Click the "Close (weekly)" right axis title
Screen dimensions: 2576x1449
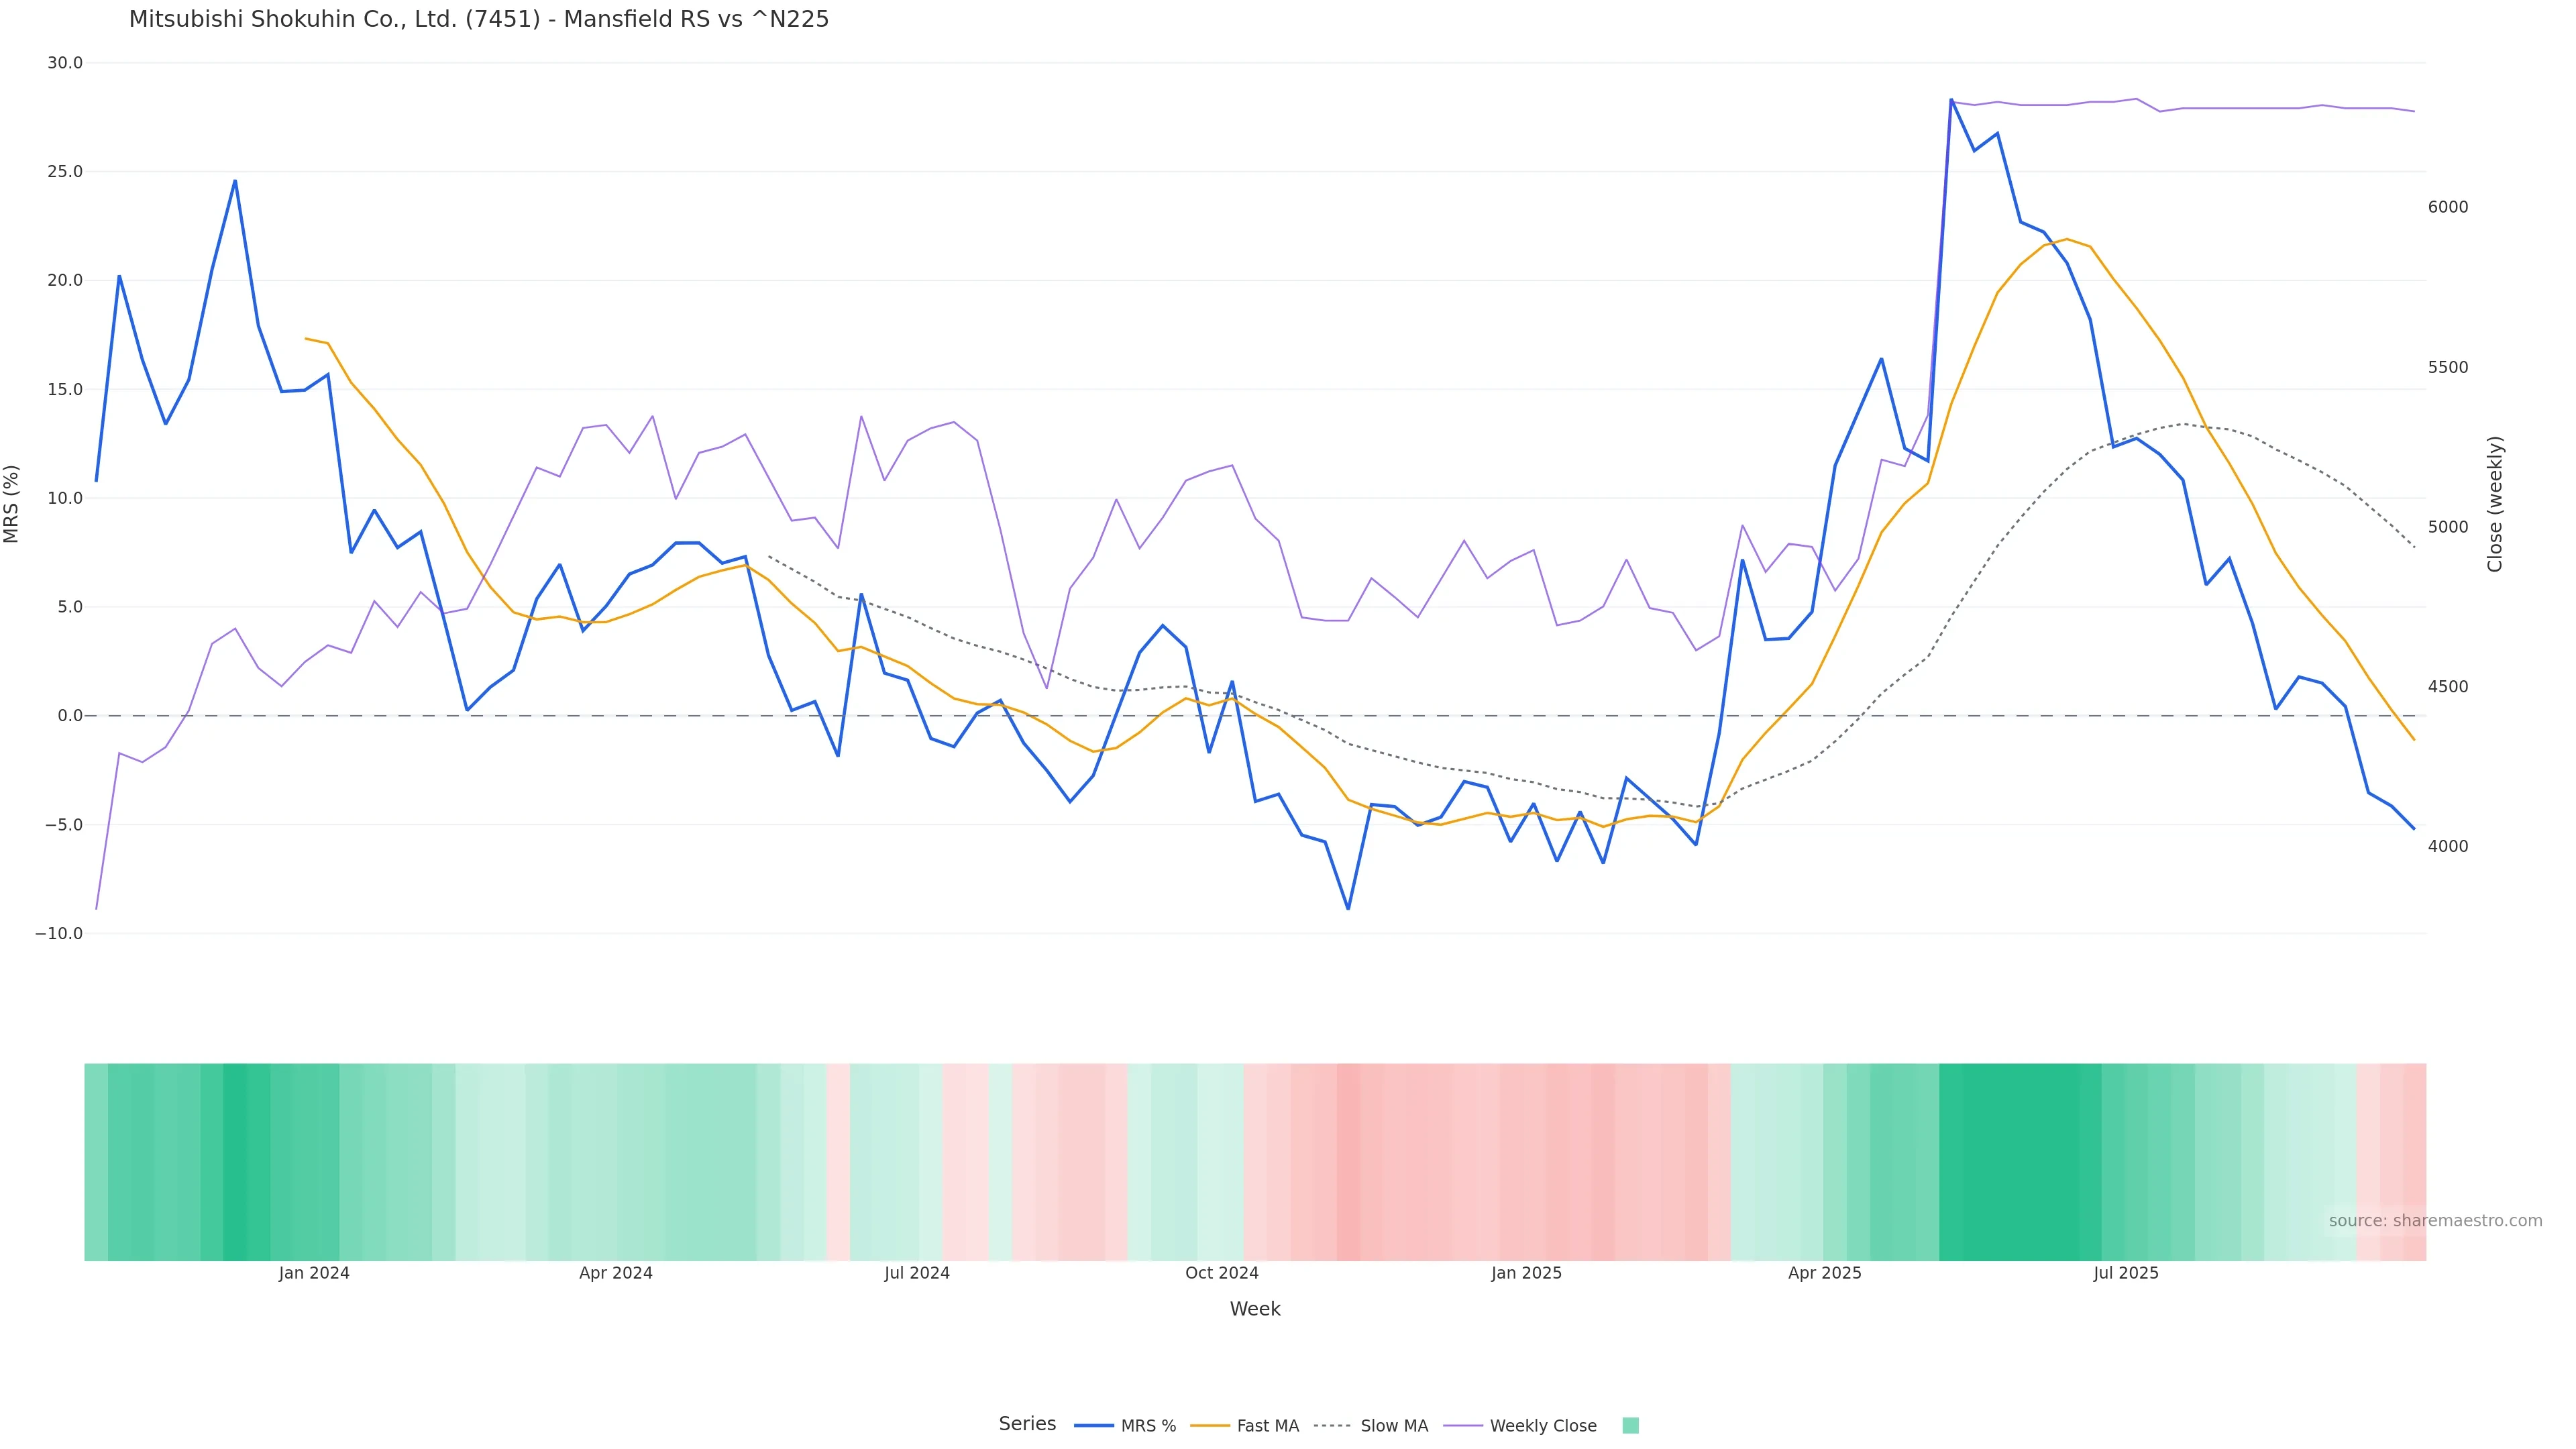click(2495, 504)
